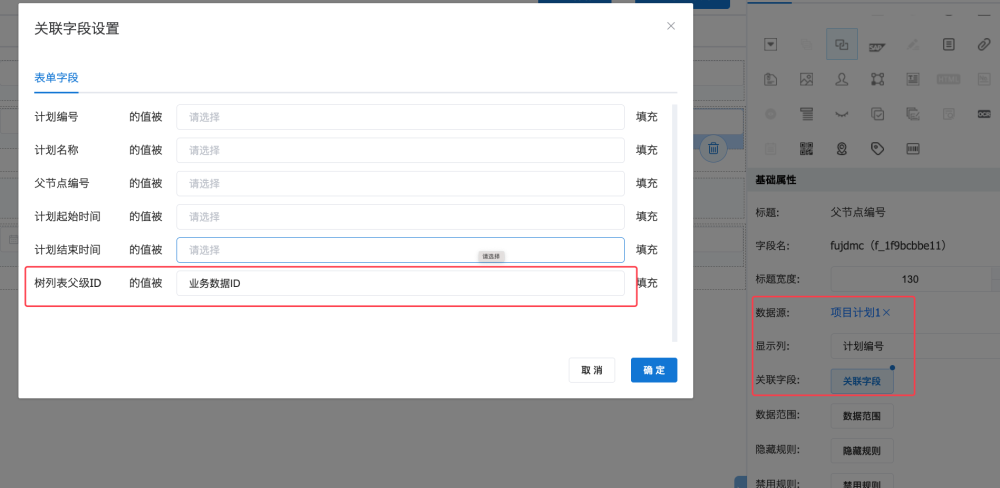
Task: Close the 关联字段设置 dialog
Action: [671, 27]
